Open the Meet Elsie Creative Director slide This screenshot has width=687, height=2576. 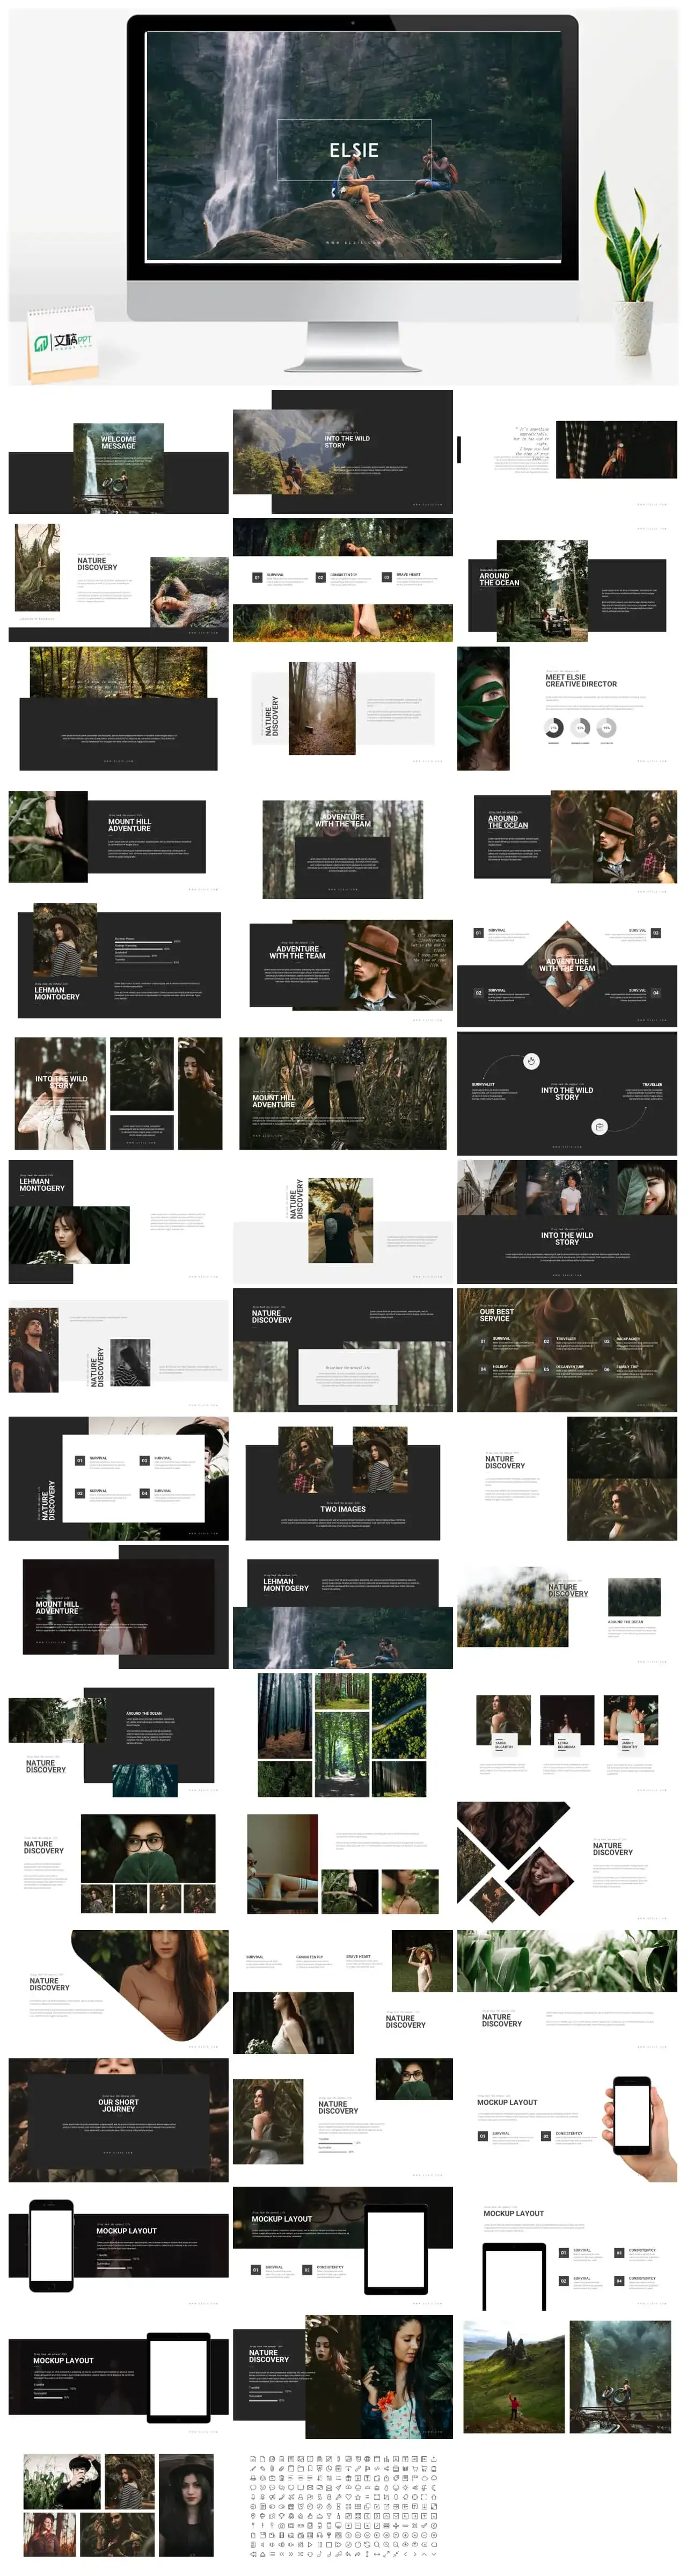pos(567,708)
